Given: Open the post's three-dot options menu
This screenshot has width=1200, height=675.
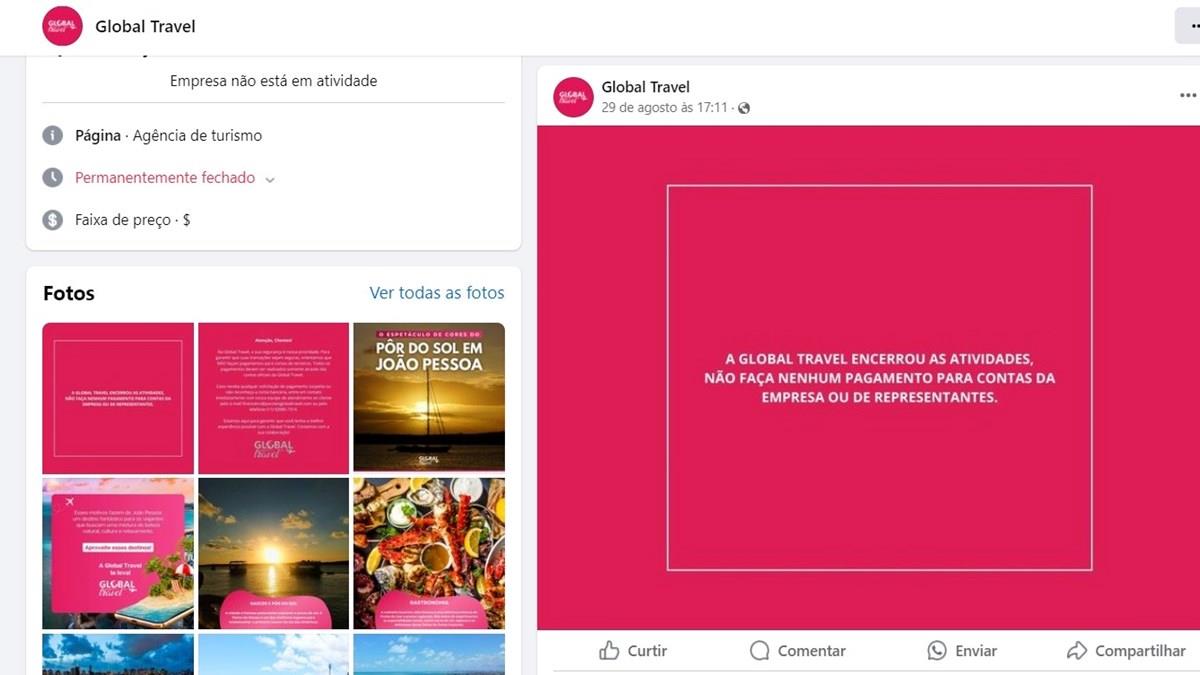Looking at the screenshot, I should (x=1187, y=96).
